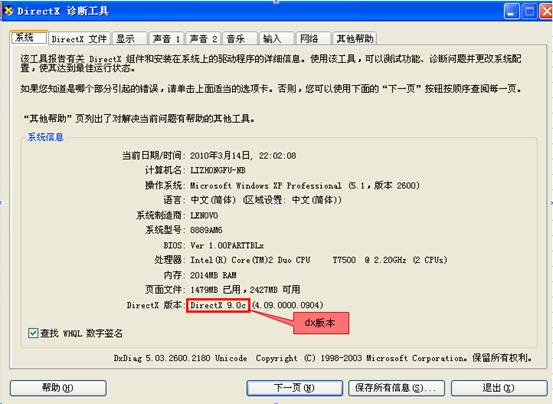The height and width of the screenshot is (404, 553).
Task: Click the DirectX 诊断工具 title text
Action: pos(63,11)
